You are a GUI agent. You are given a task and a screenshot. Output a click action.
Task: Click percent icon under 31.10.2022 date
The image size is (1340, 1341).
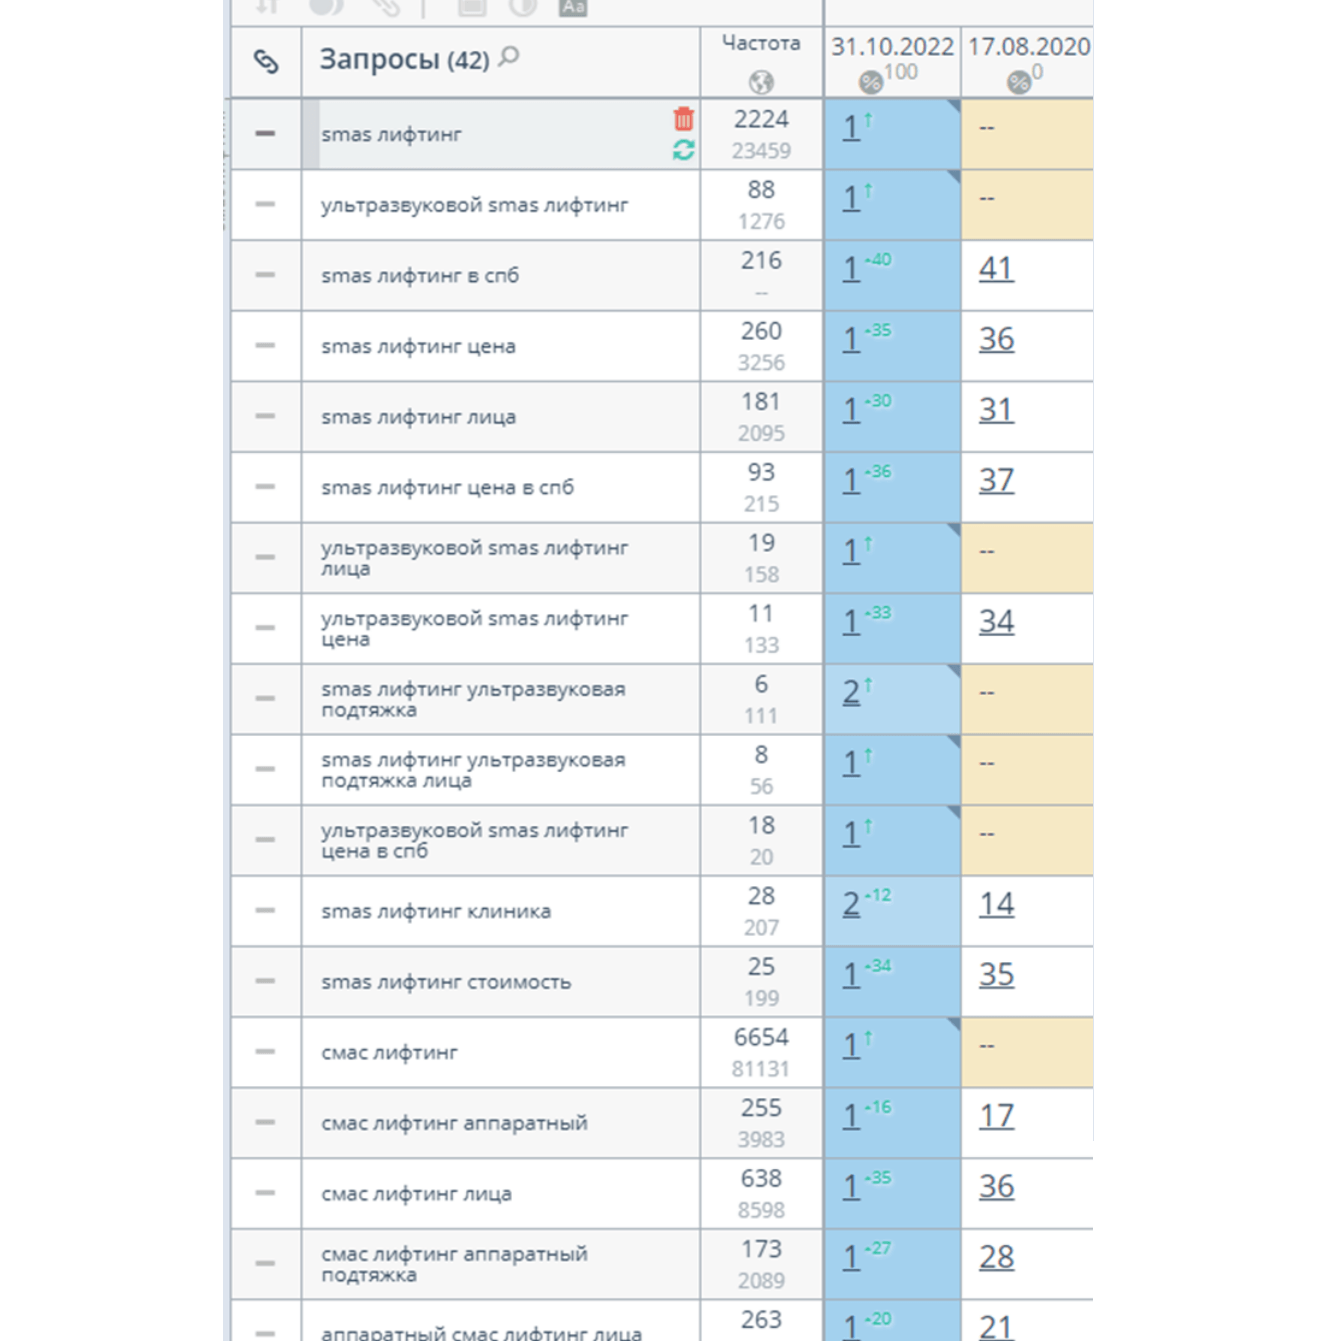870,82
